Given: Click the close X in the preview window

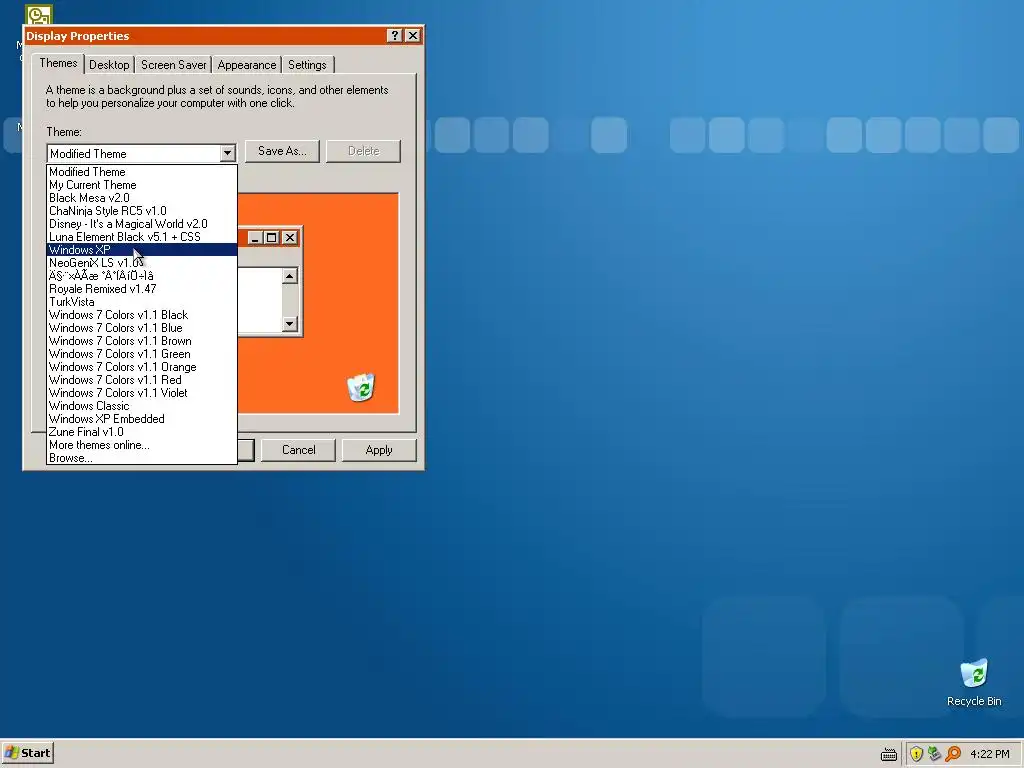Looking at the screenshot, I should 290,238.
